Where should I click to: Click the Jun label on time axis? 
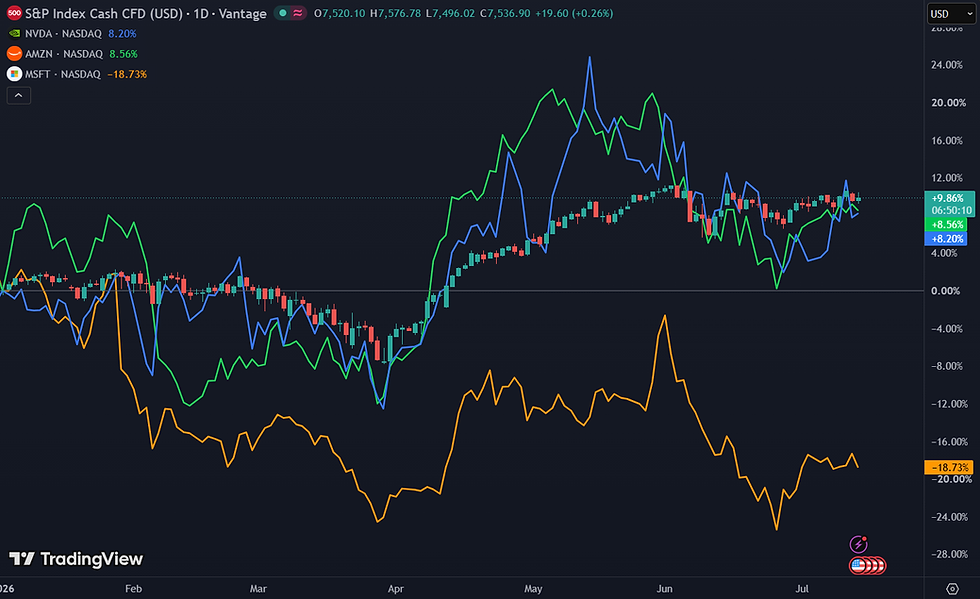tap(664, 589)
